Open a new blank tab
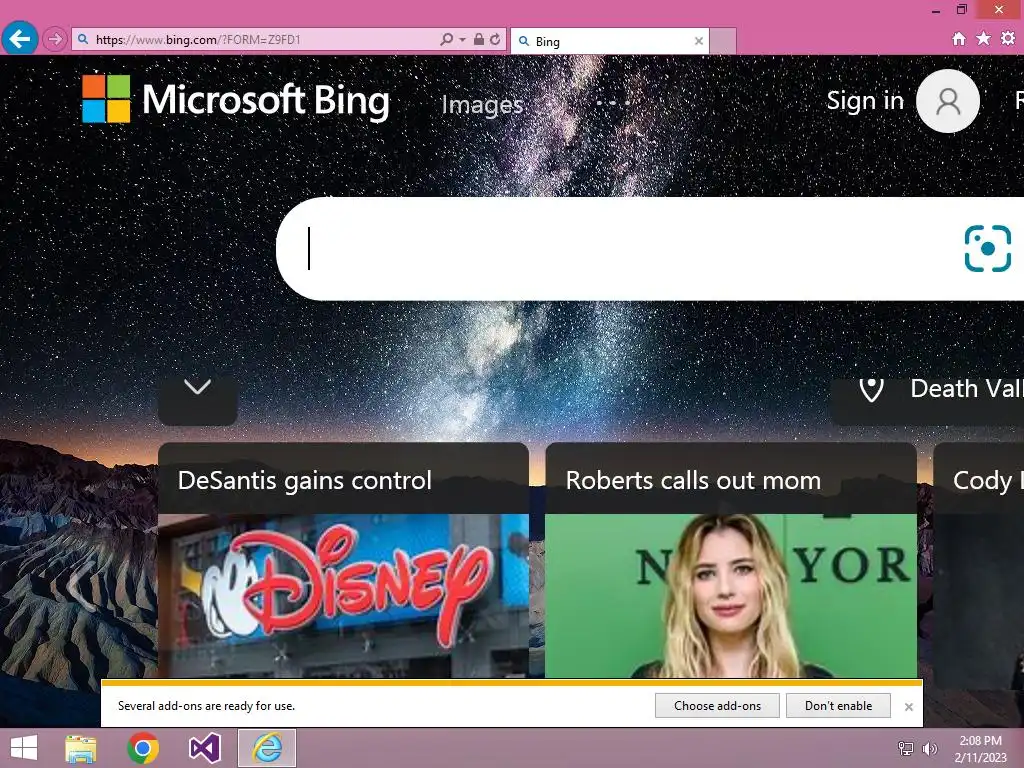The image size is (1024, 768). (723, 41)
